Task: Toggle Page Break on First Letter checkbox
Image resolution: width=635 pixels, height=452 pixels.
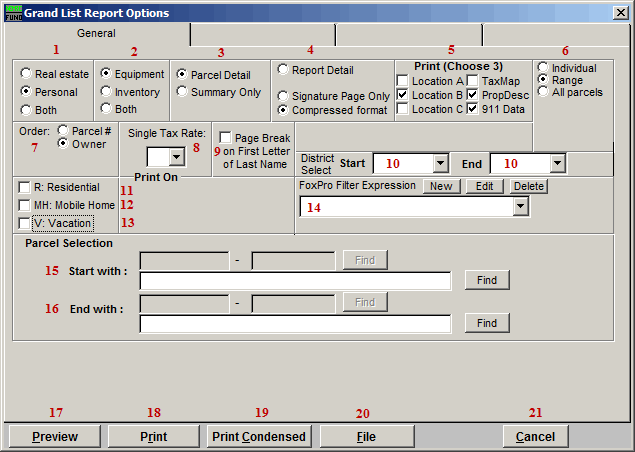Action: [x=226, y=138]
